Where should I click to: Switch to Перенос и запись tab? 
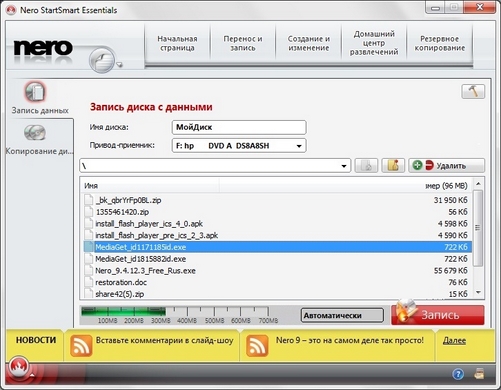pyautogui.click(x=243, y=43)
